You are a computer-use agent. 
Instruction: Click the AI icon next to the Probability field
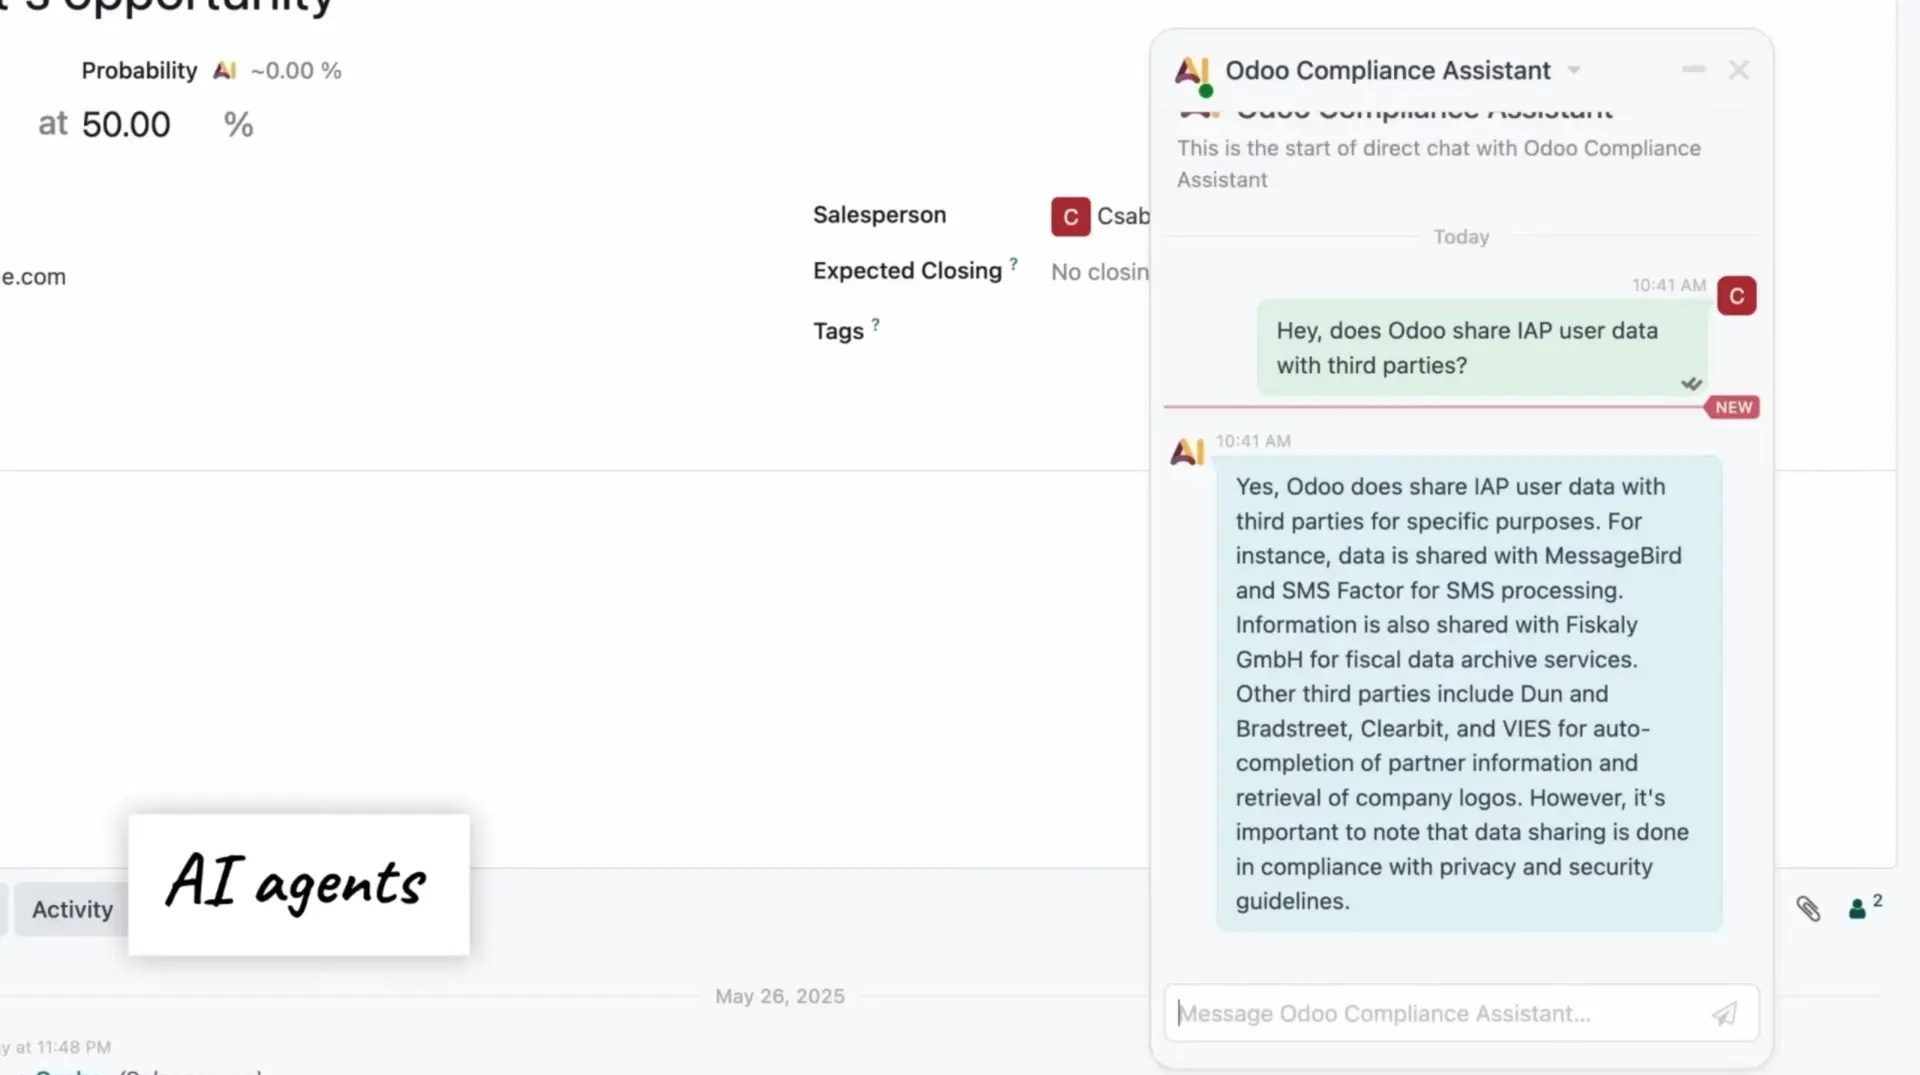(x=225, y=69)
